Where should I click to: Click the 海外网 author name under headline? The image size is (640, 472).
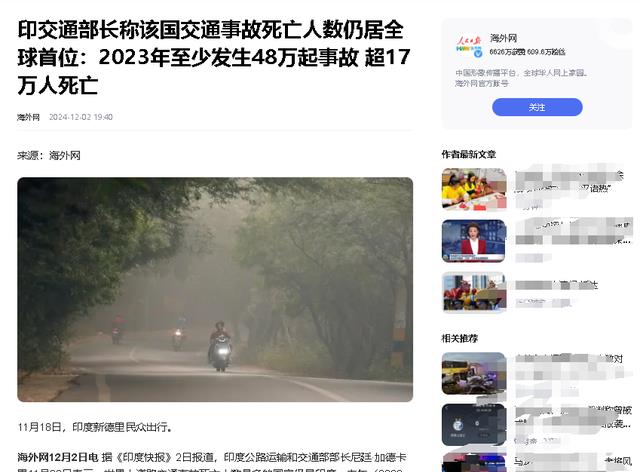(29, 117)
